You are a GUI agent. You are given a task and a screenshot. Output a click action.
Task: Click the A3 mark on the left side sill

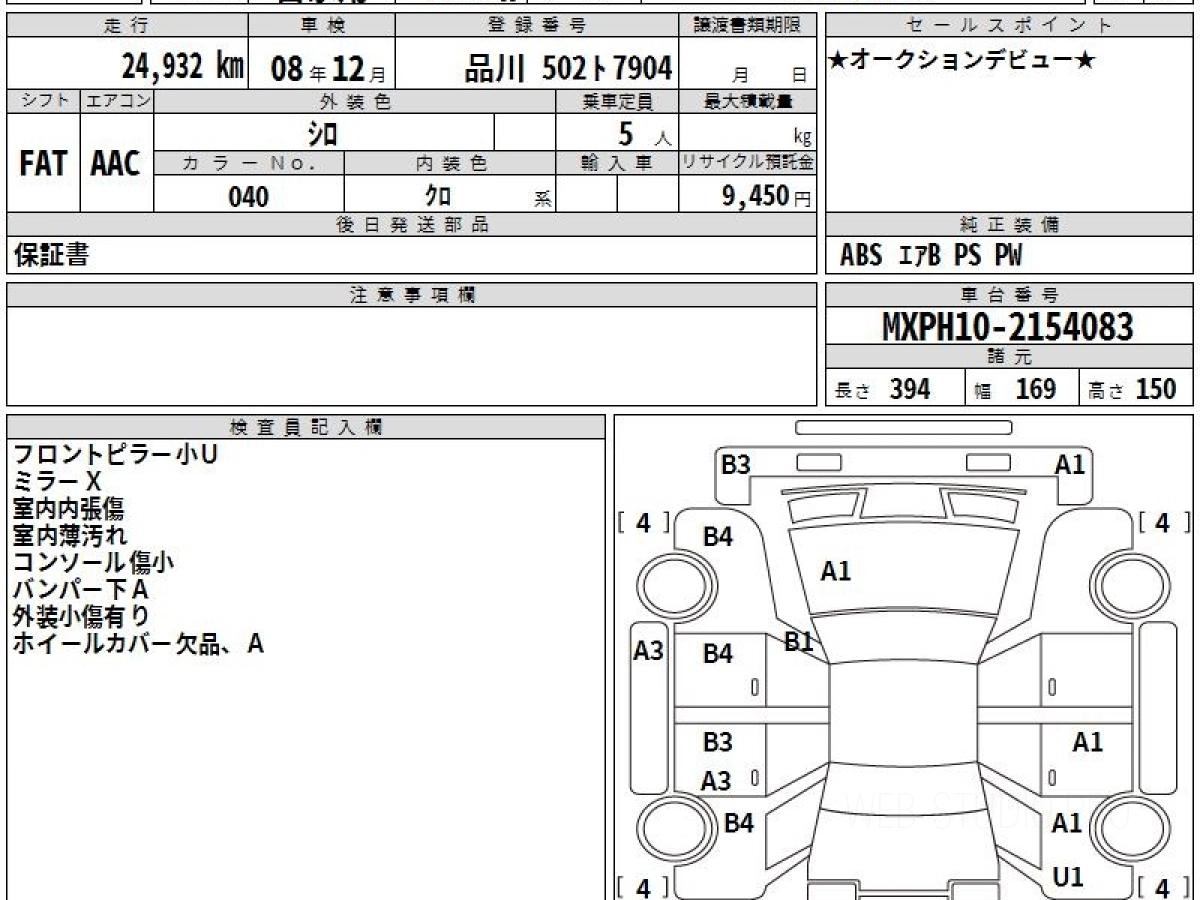click(649, 652)
